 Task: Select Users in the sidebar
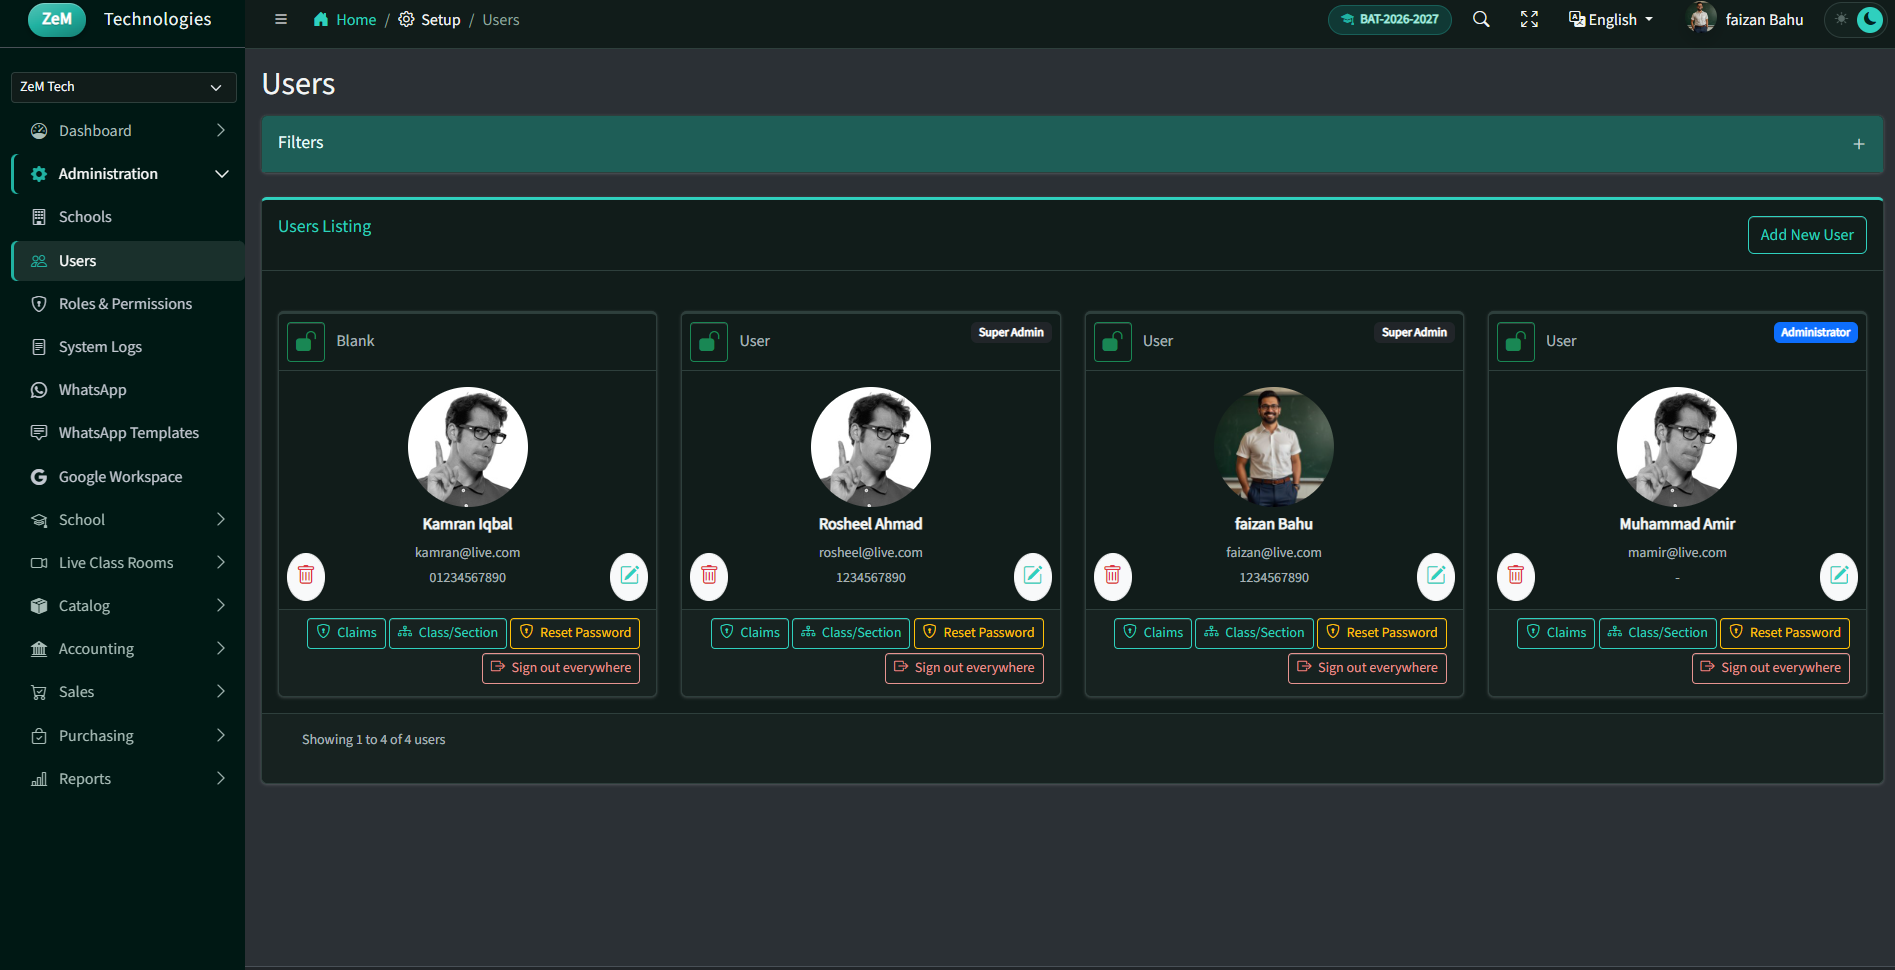[x=128, y=261]
